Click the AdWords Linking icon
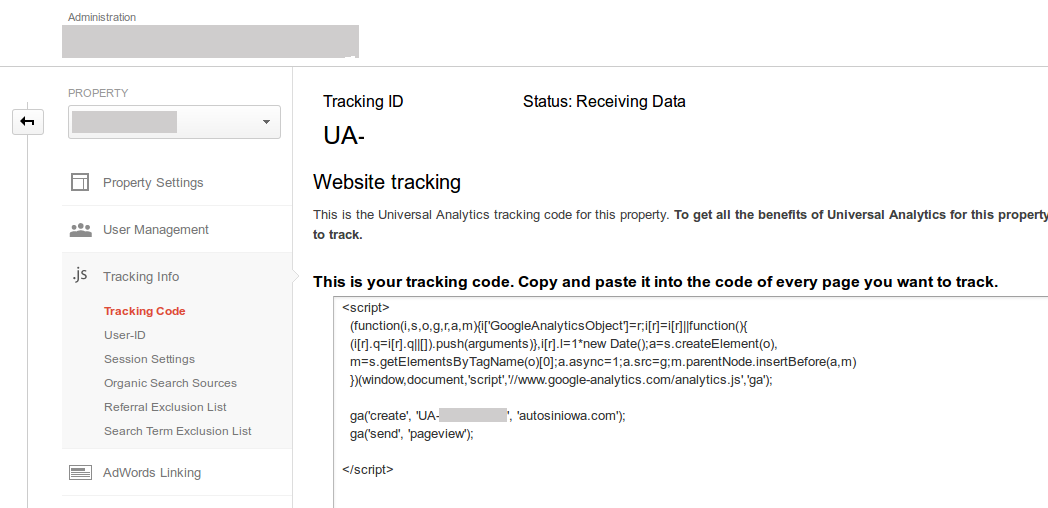Screen dimensions: 1048x508 click(x=80, y=473)
